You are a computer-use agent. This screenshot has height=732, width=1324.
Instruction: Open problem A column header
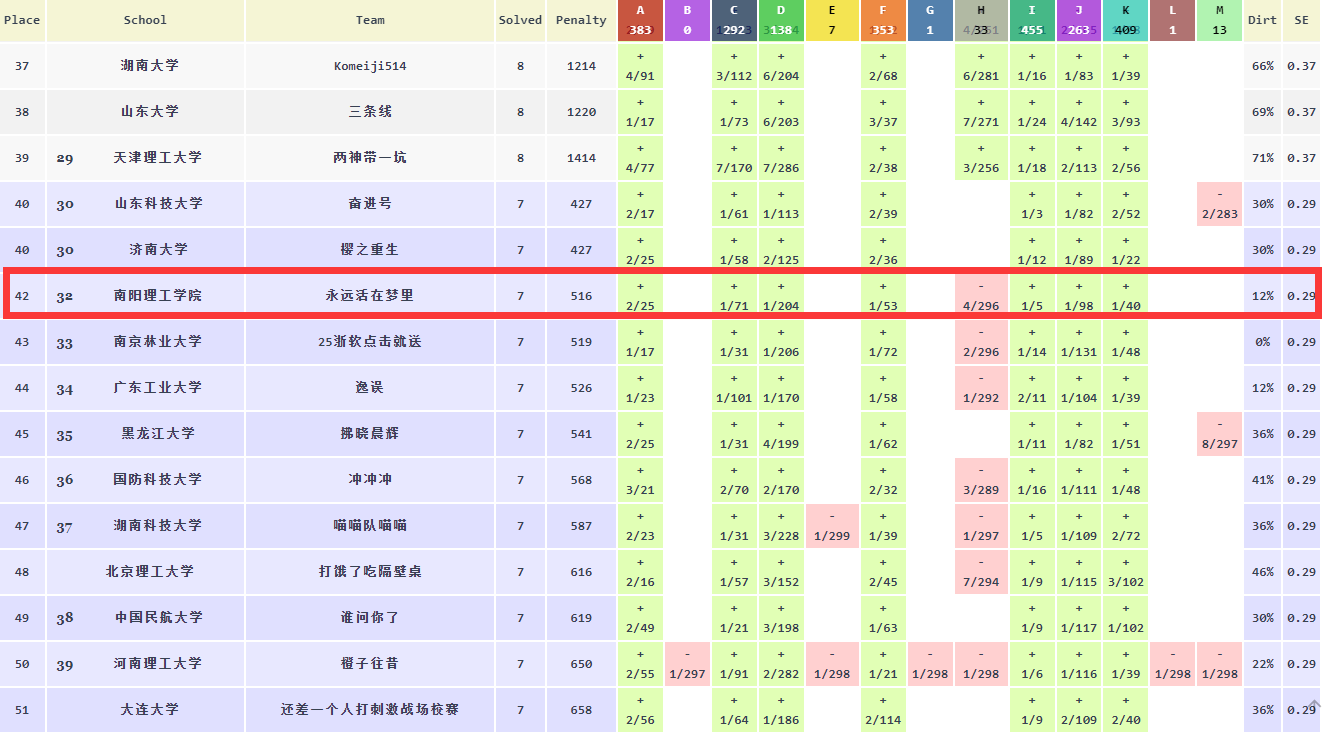[640, 20]
